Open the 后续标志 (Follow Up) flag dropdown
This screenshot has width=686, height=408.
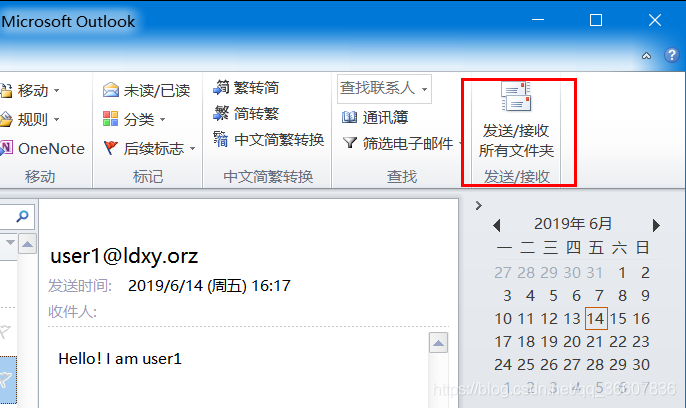click(149, 149)
